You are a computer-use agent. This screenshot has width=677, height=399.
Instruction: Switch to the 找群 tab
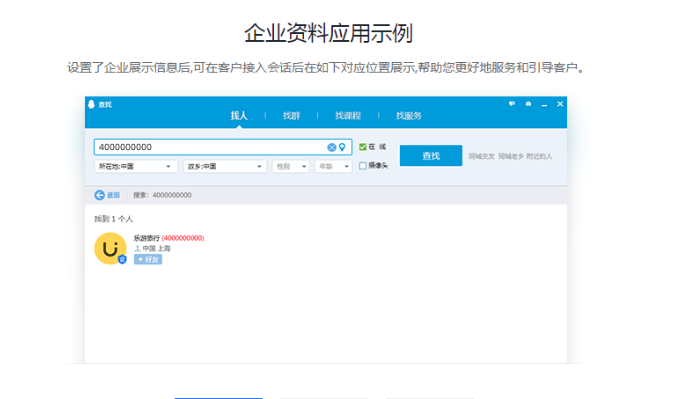click(291, 116)
